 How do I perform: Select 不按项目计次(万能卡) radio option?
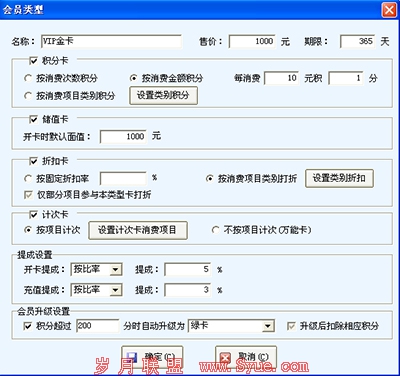click(216, 230)
